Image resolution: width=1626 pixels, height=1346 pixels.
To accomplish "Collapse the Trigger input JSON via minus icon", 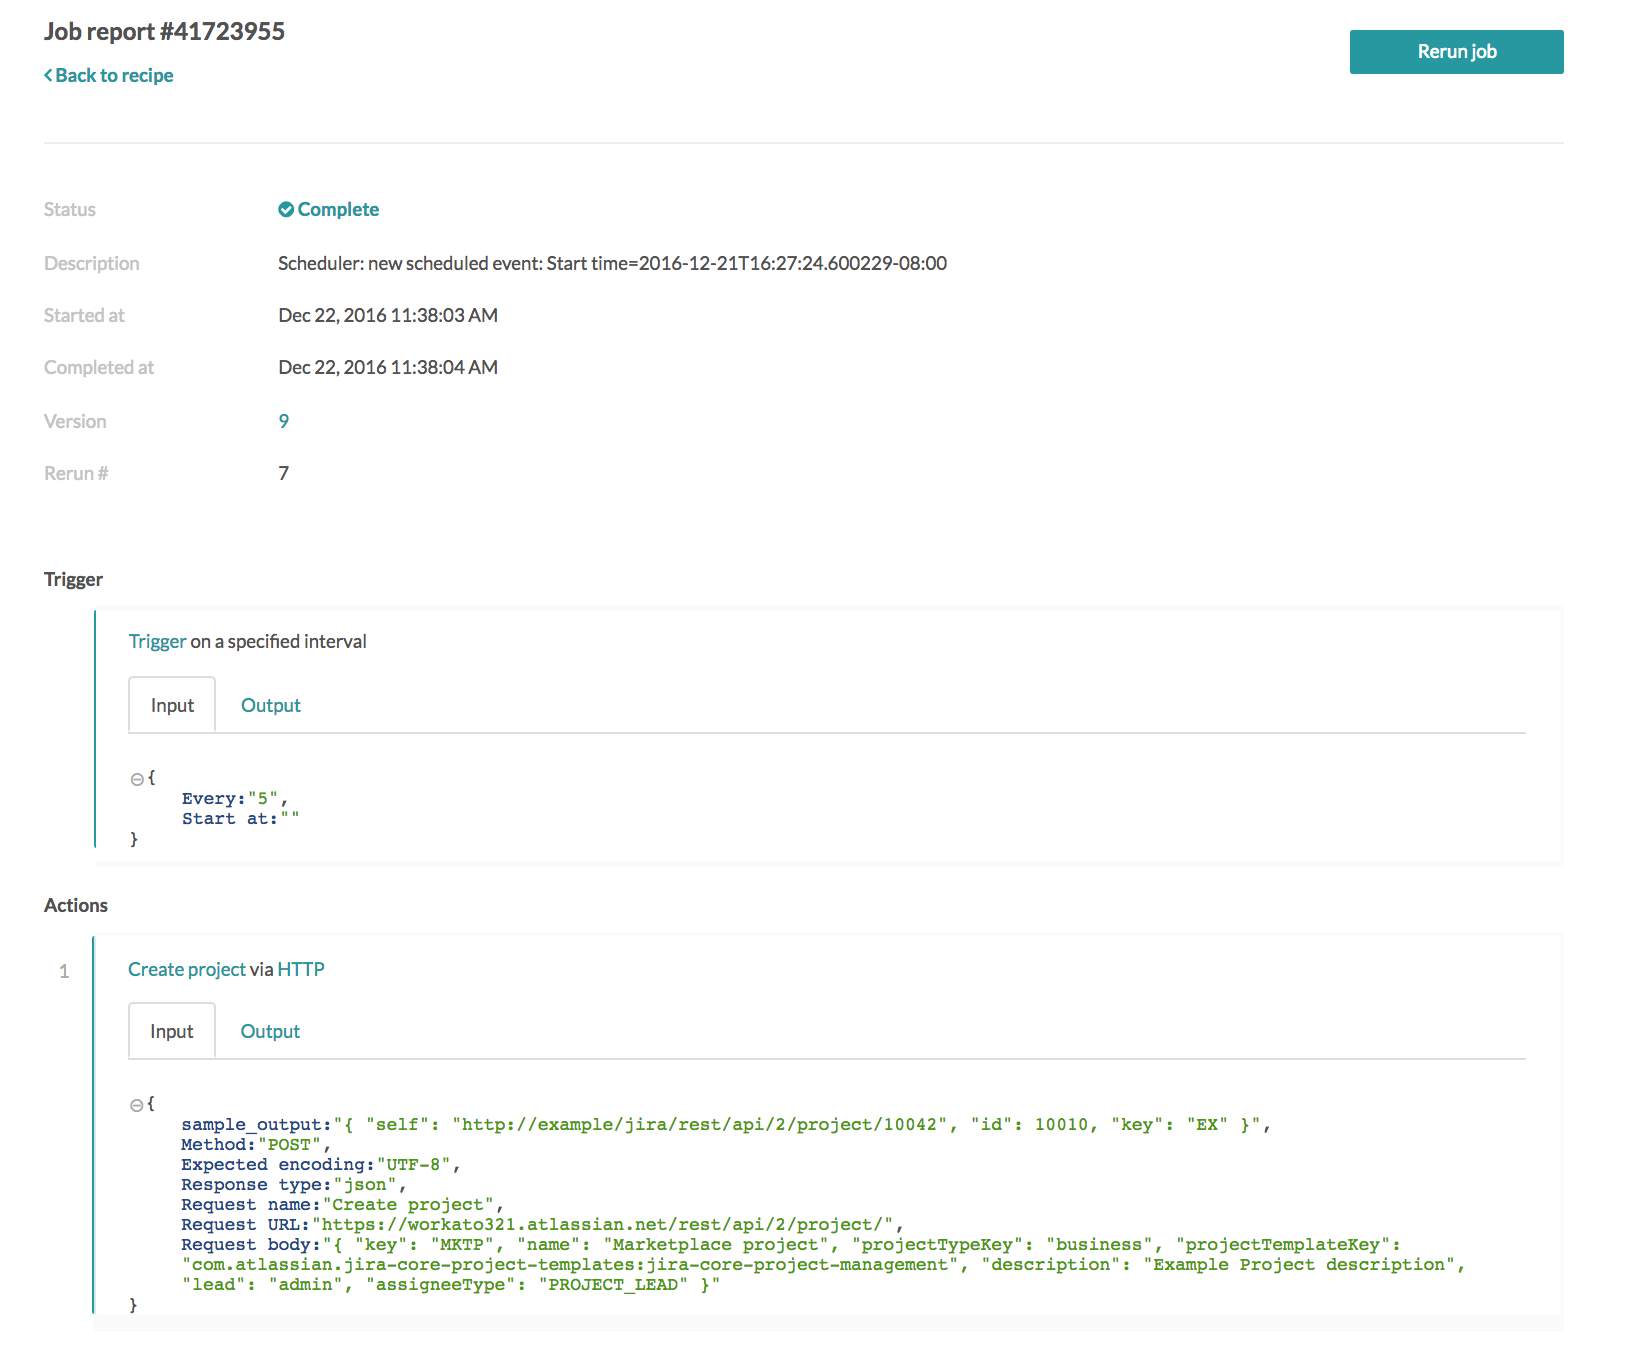I will tap(136, 777).
